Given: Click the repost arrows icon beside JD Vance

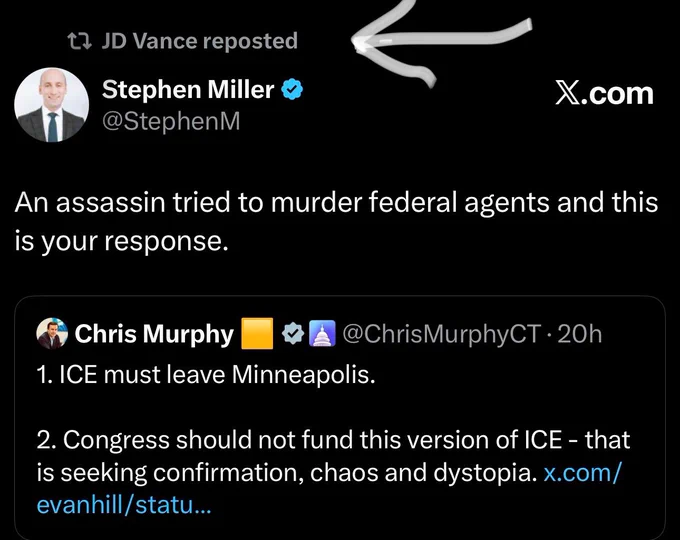Looking at the screenshot, I should click(79, 41).
